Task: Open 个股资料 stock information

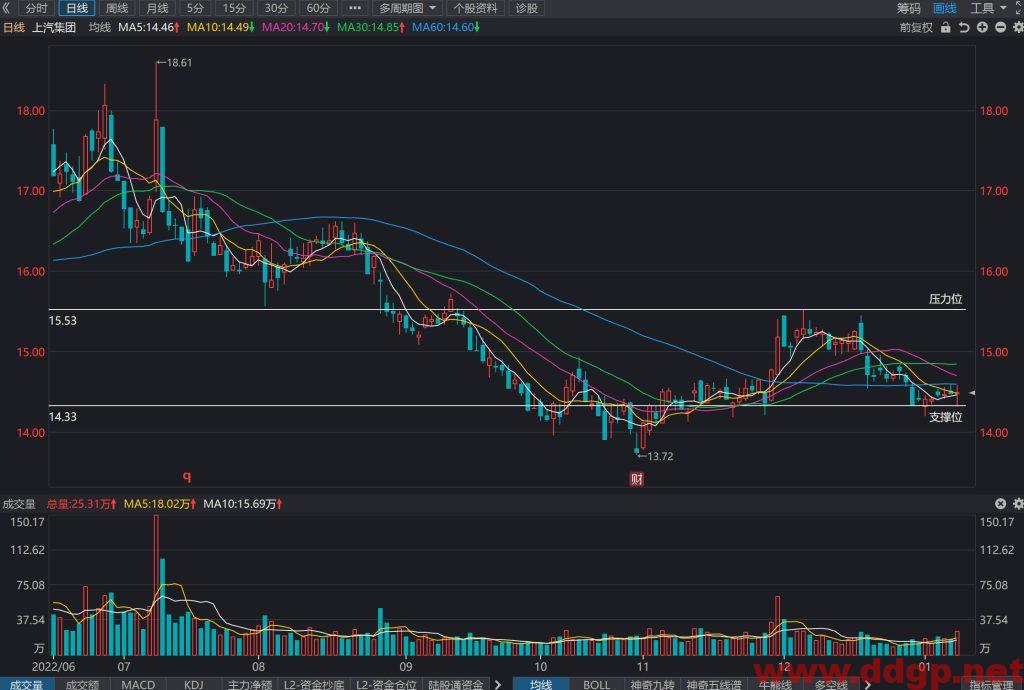Action: [x=475, y=8]
